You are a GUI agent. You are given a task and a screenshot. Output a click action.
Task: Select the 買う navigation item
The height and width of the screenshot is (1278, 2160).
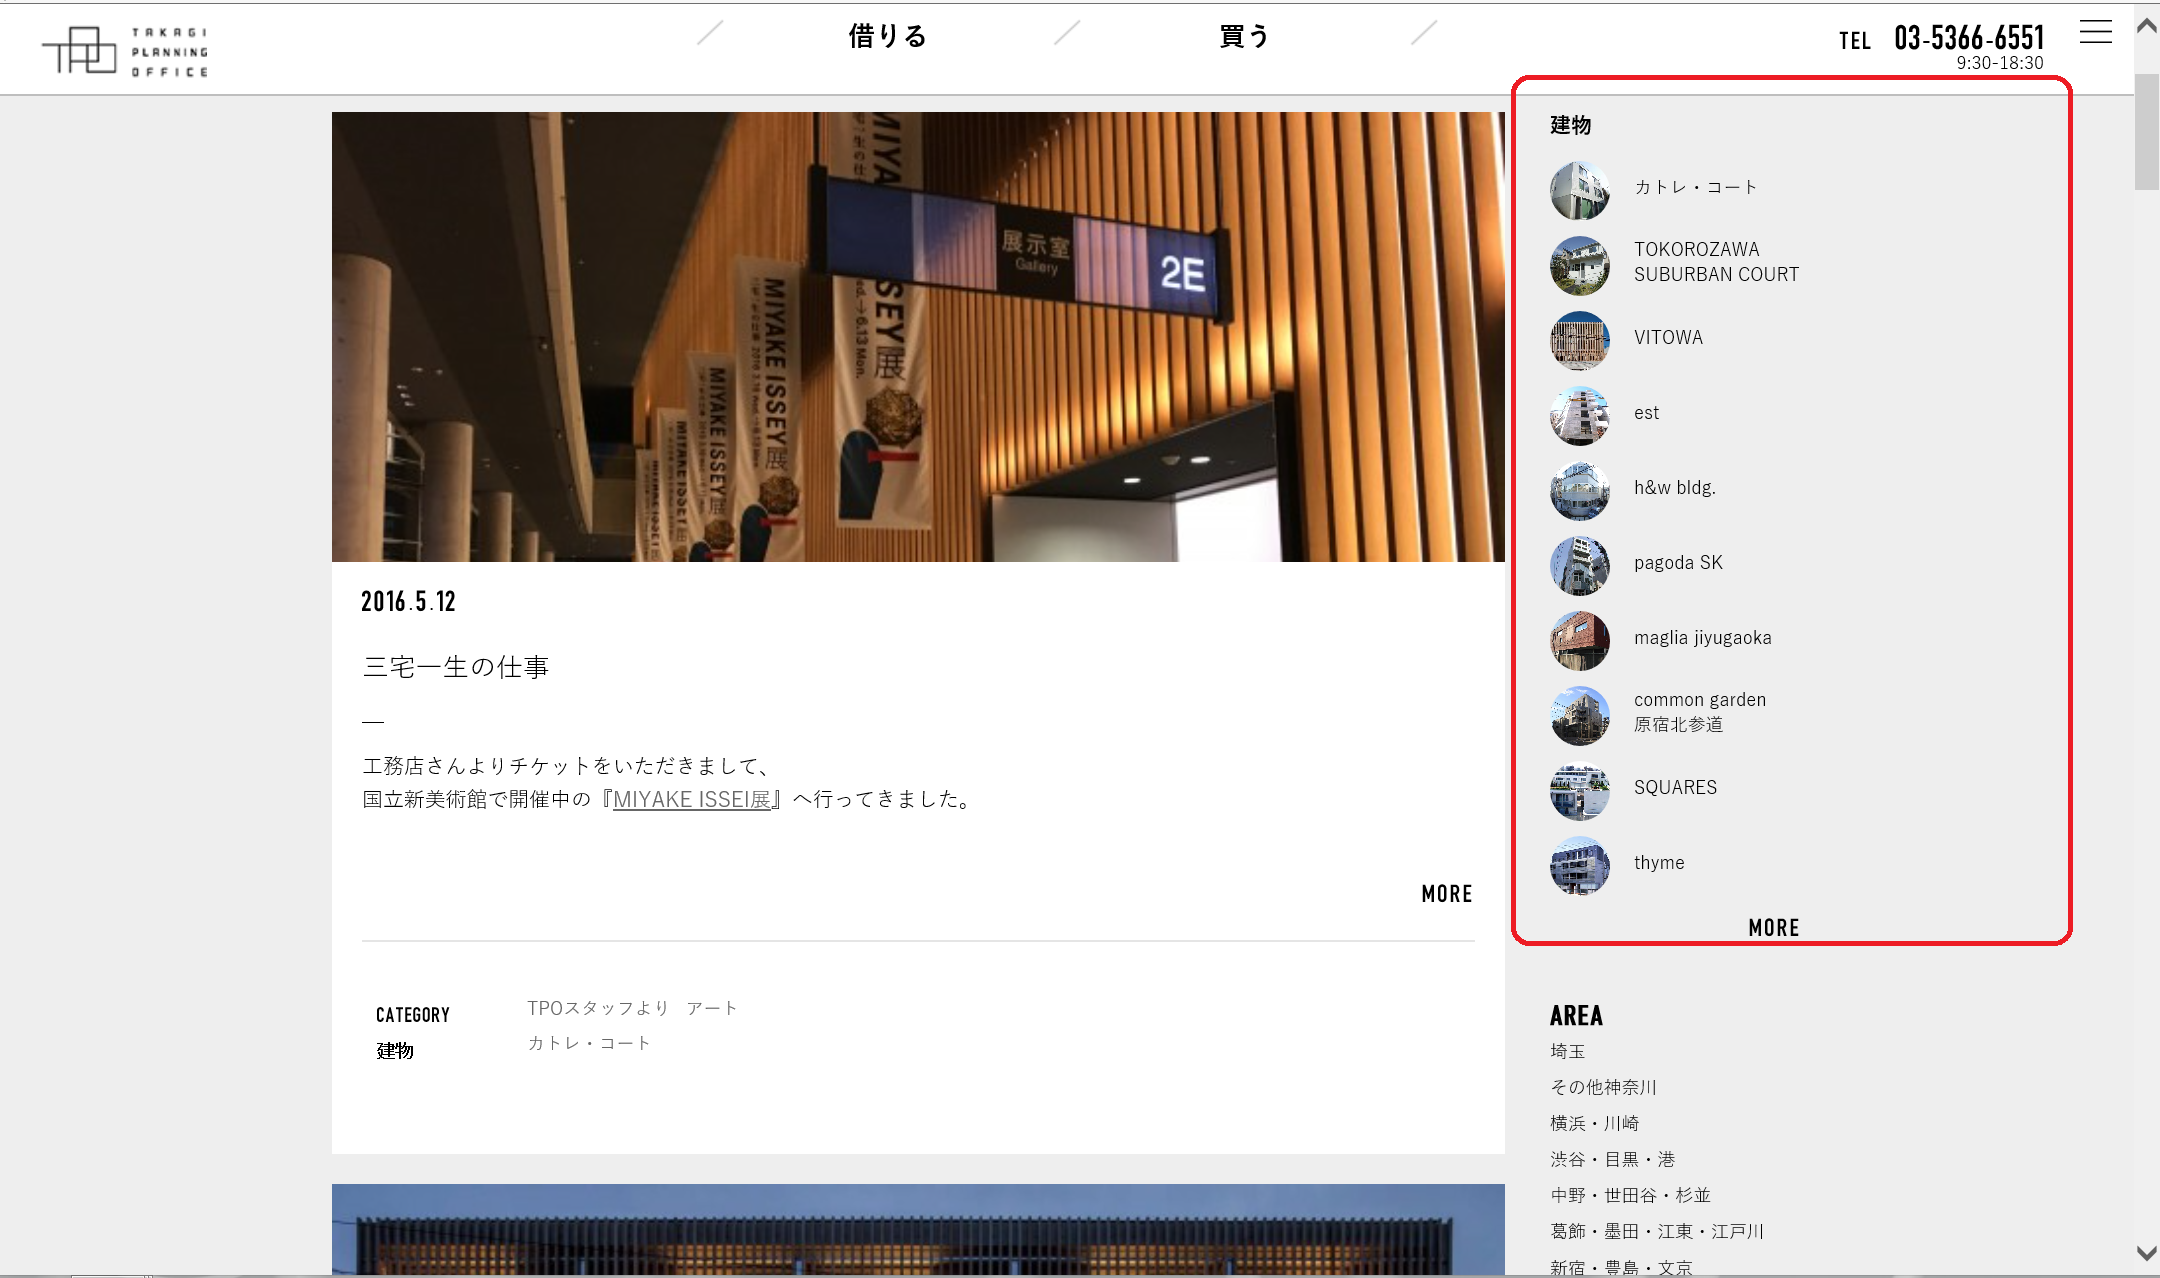pyautogui.click(x=1245, y=36)
